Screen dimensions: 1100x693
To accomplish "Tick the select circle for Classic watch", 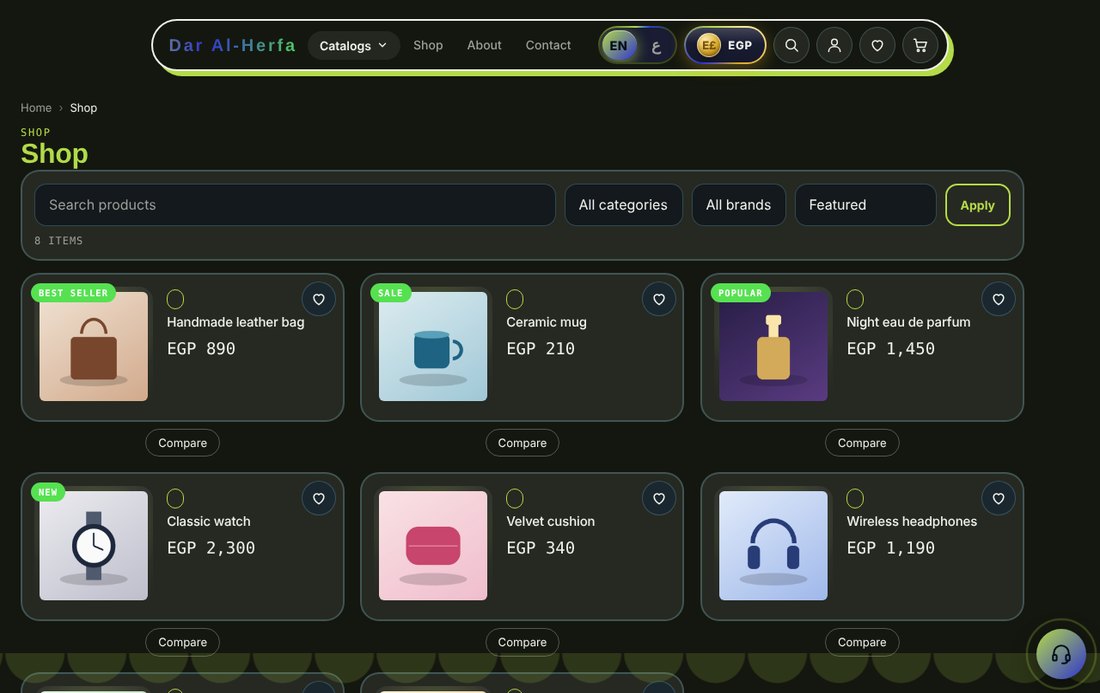I will click(175, 499).
